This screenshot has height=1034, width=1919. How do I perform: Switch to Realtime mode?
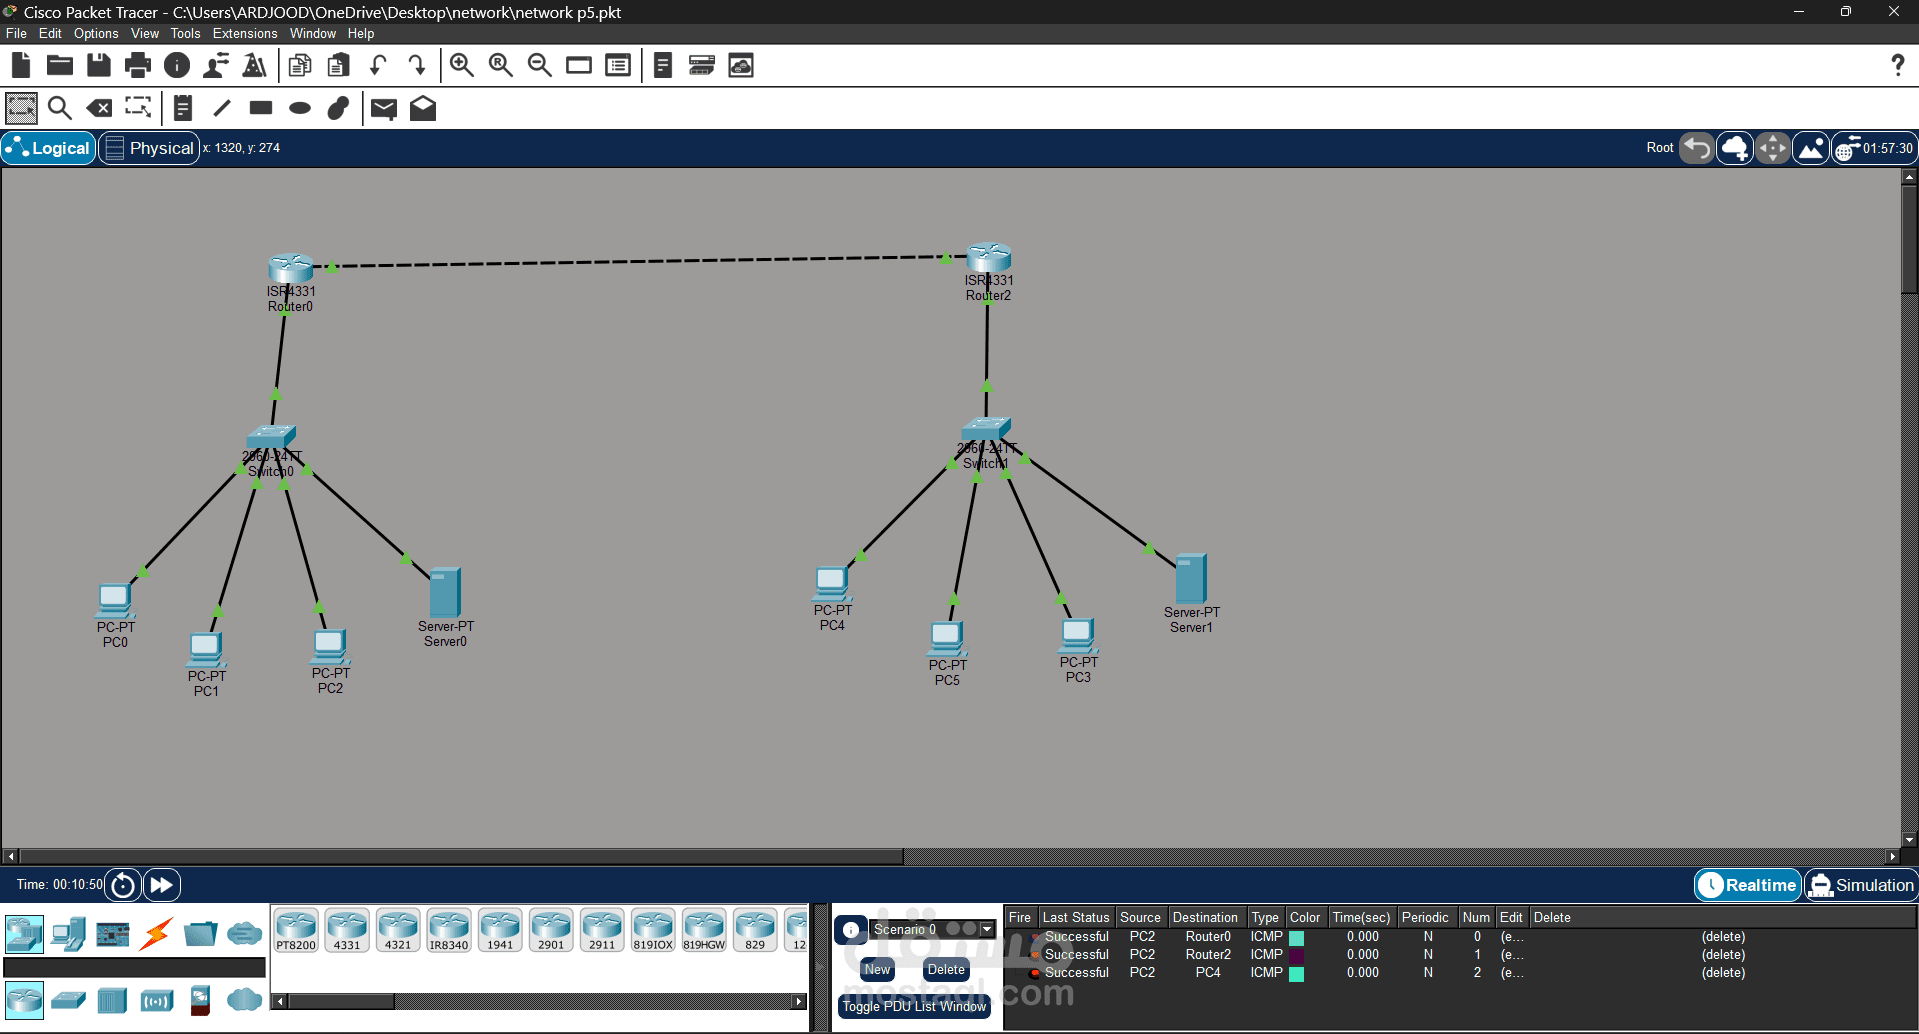(x=1747, y=885)
